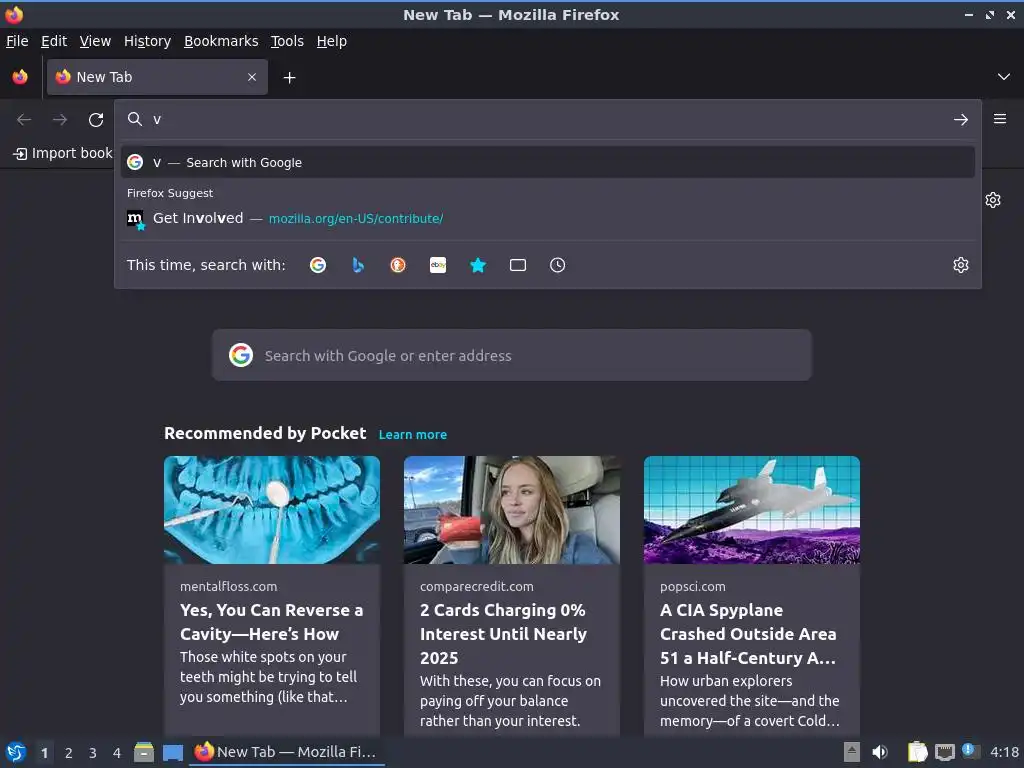Open the update notifier tray icon
1024x768 pixels.
[x=970, y=751]
